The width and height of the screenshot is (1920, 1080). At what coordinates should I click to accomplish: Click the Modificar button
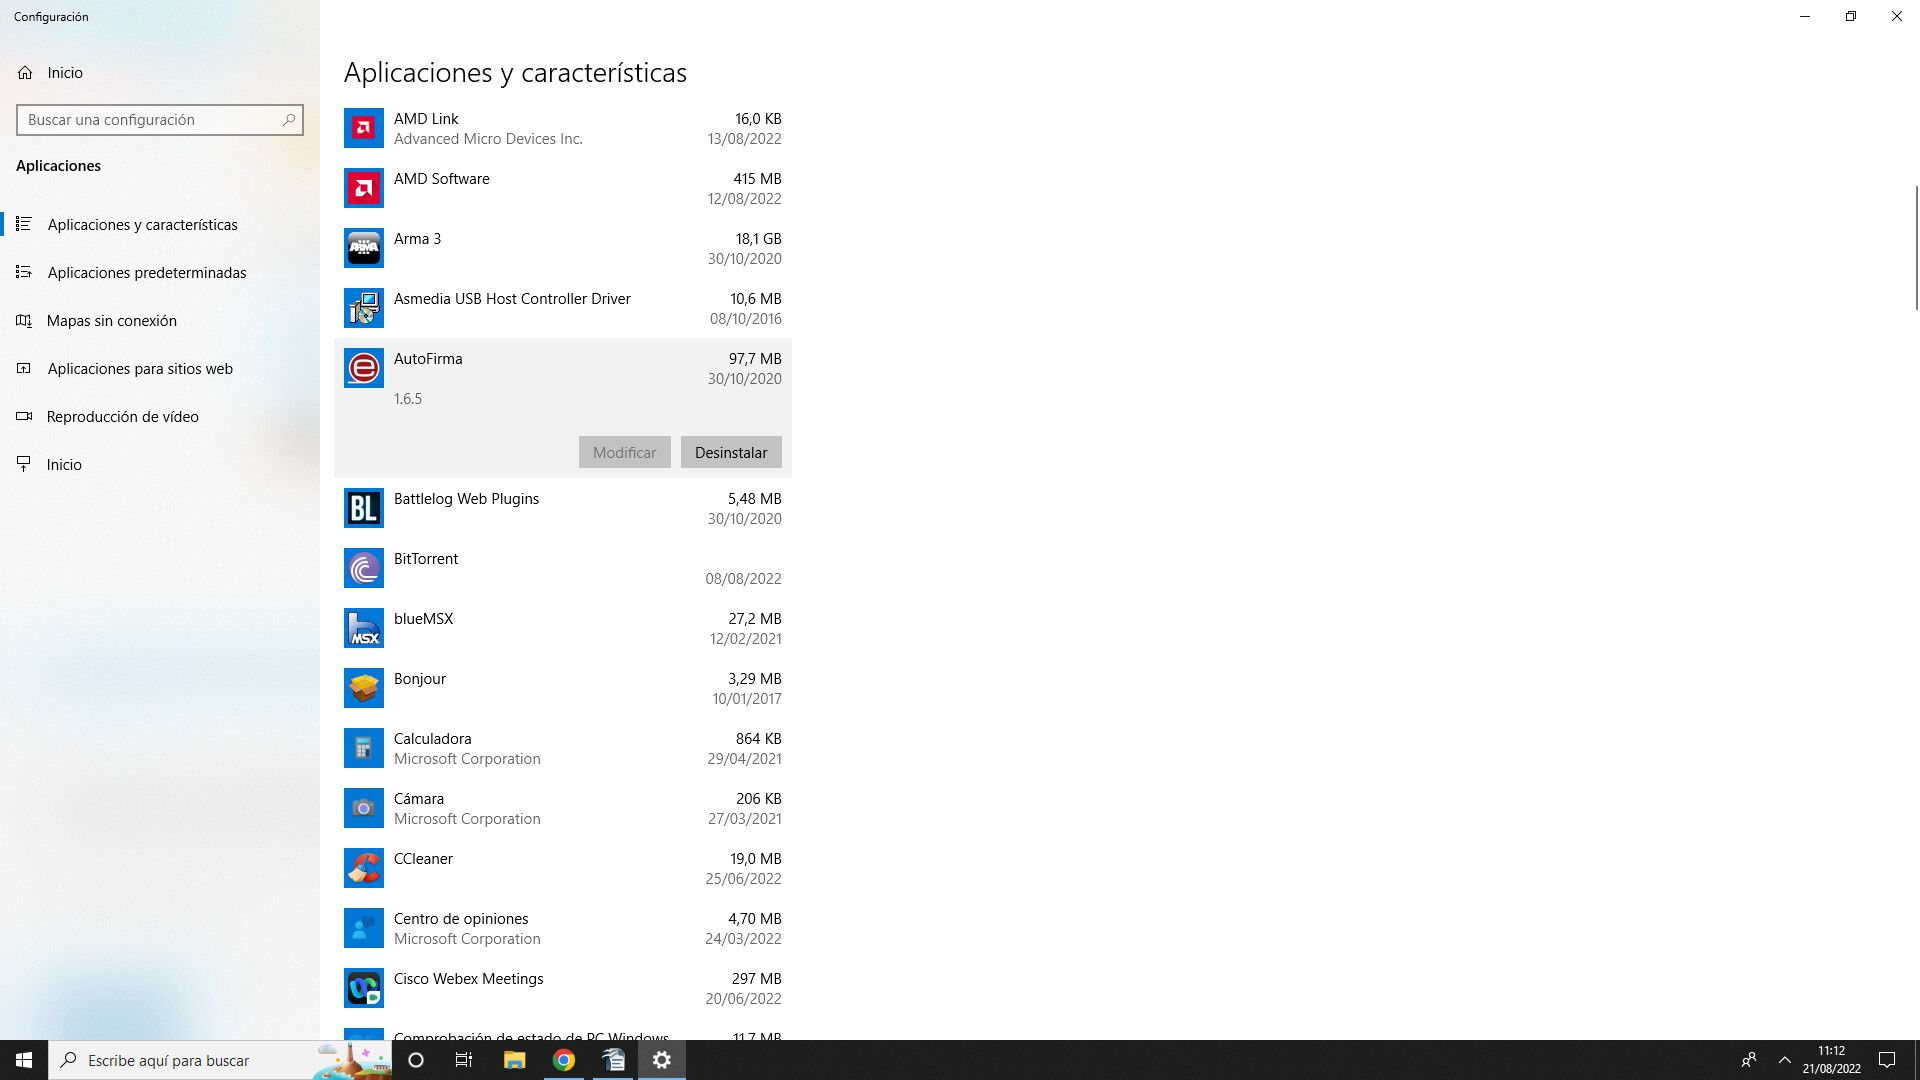tap(624, 452)
